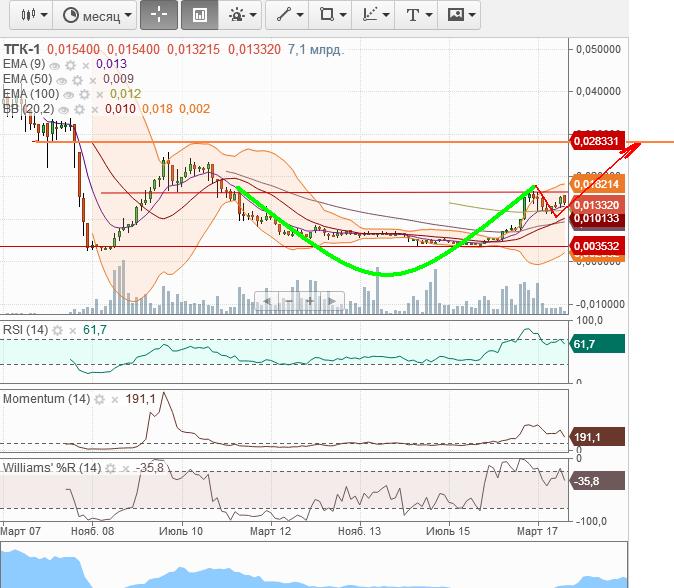Click the Momentum (14) indicator label
The width and height of the screenshot is (674, 588).
coord(46,399)
